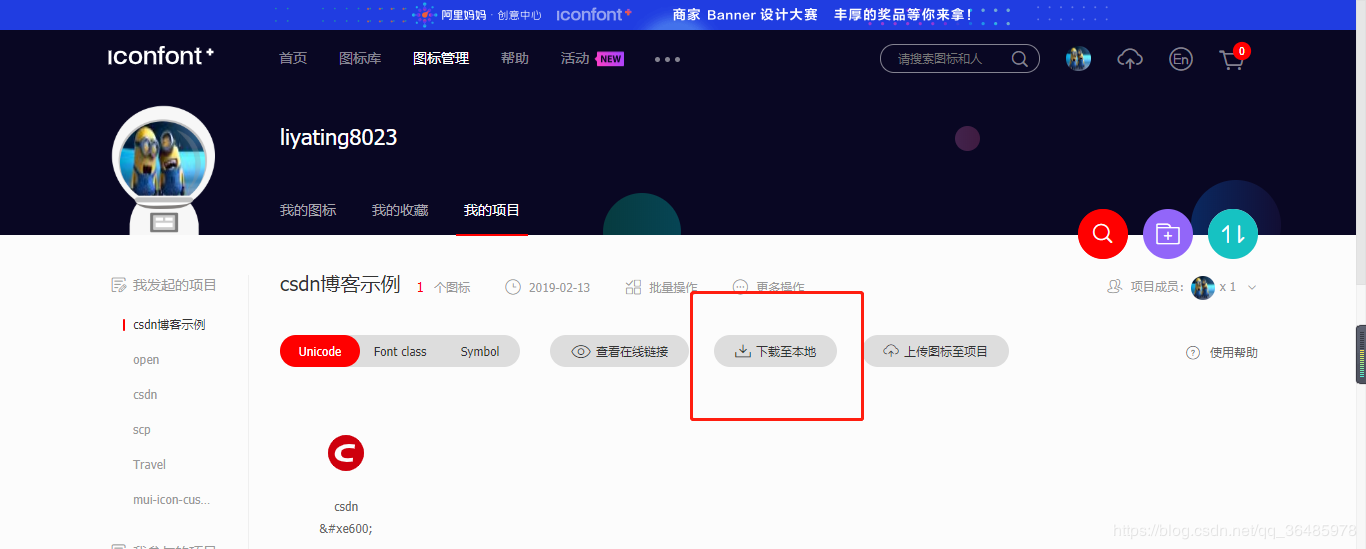Switch to 我的收藏 tab
This screenshot has width=1366, height=549.
[x=400, y=210]
